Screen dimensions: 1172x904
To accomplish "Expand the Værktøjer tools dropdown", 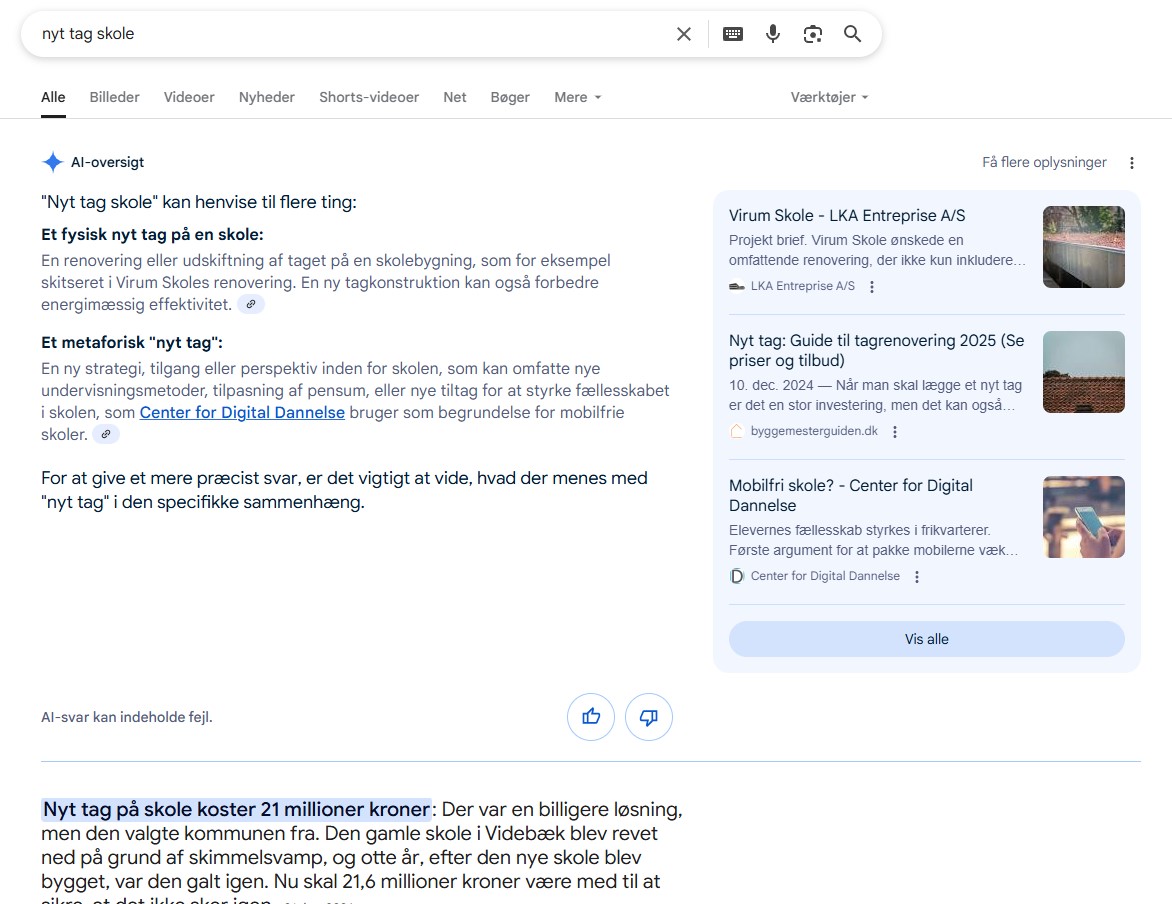I will [x=829, y=97].
